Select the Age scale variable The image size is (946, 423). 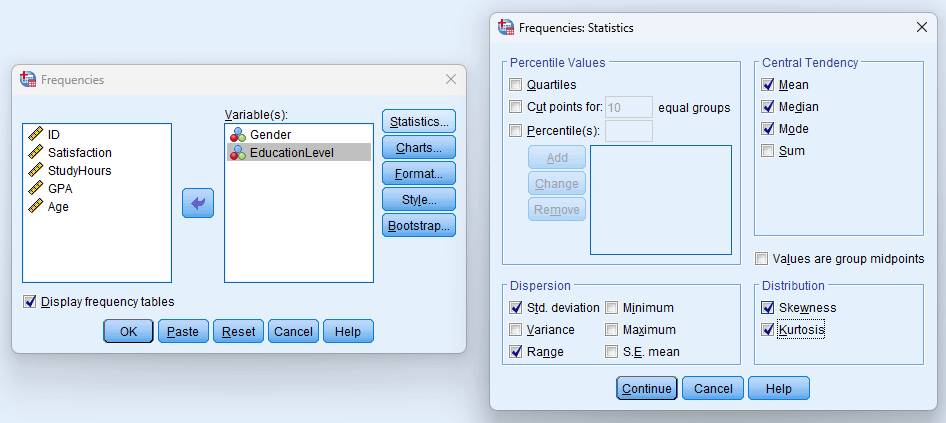(58, 206)
